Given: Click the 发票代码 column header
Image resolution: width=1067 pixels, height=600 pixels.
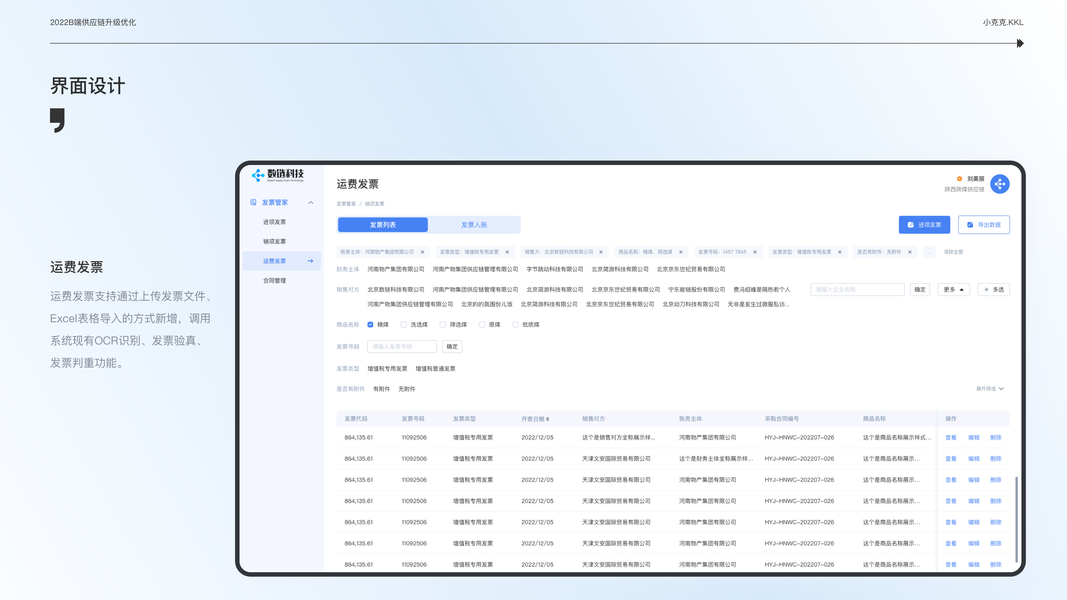Looking at the screenshot, I should tap(356, 419).
